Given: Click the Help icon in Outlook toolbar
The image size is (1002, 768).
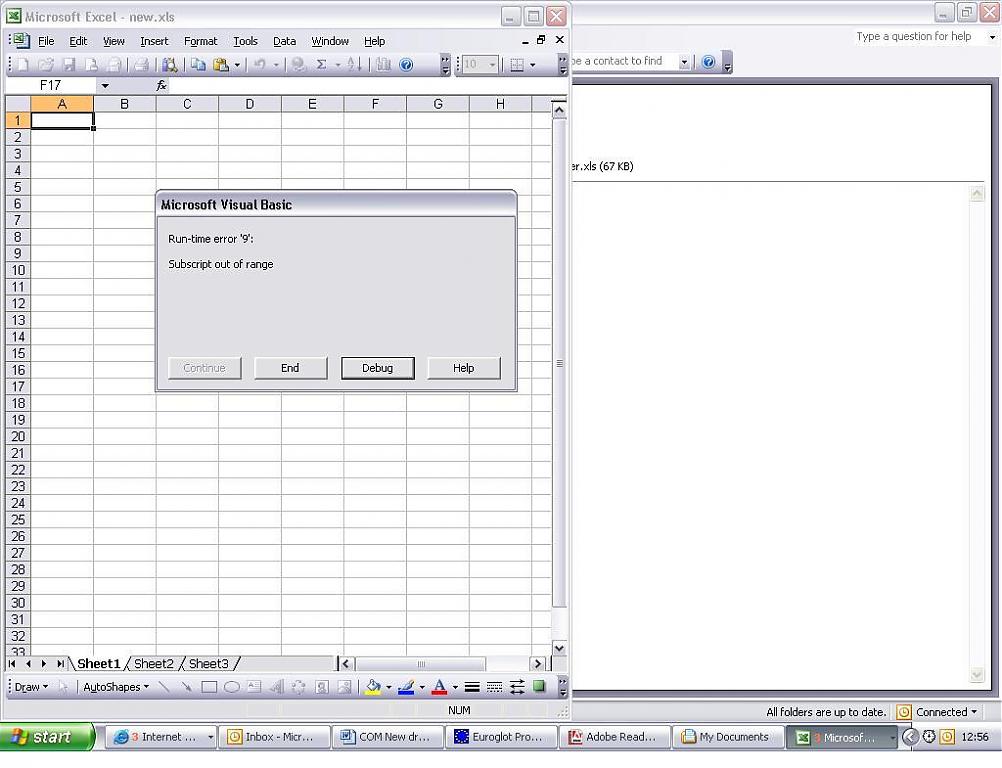Looking at the screenshot, I should (x=708, y=62).
